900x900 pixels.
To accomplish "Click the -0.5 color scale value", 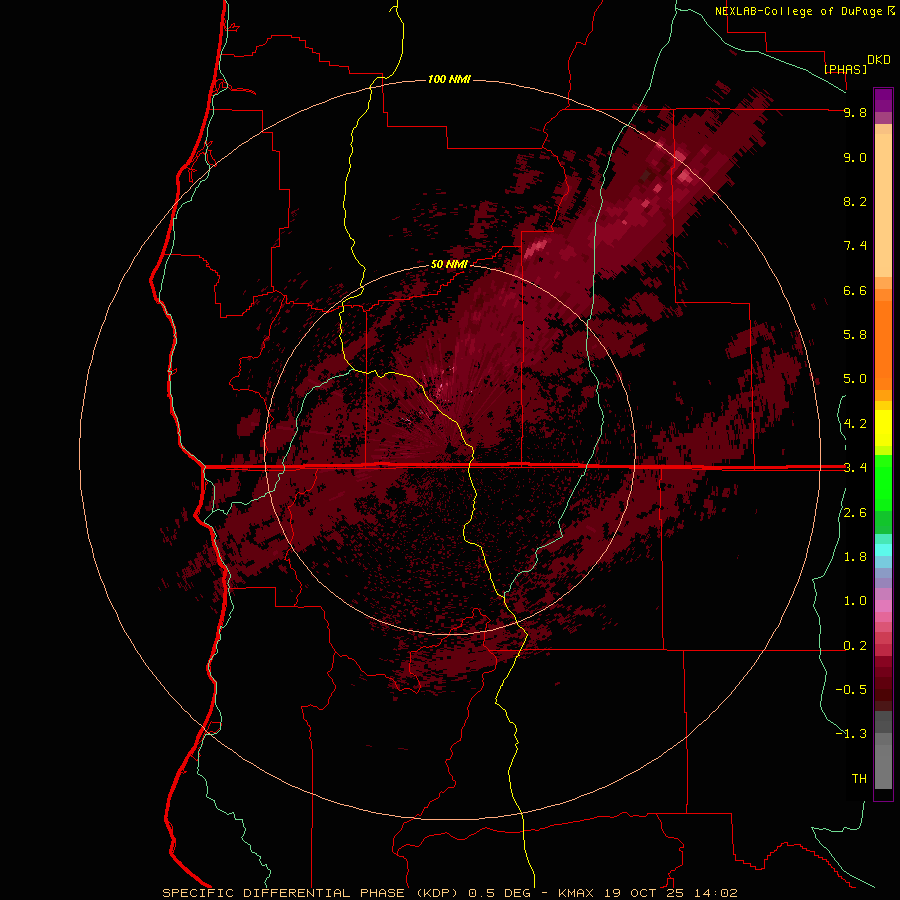I will click(x=851, y=690).
